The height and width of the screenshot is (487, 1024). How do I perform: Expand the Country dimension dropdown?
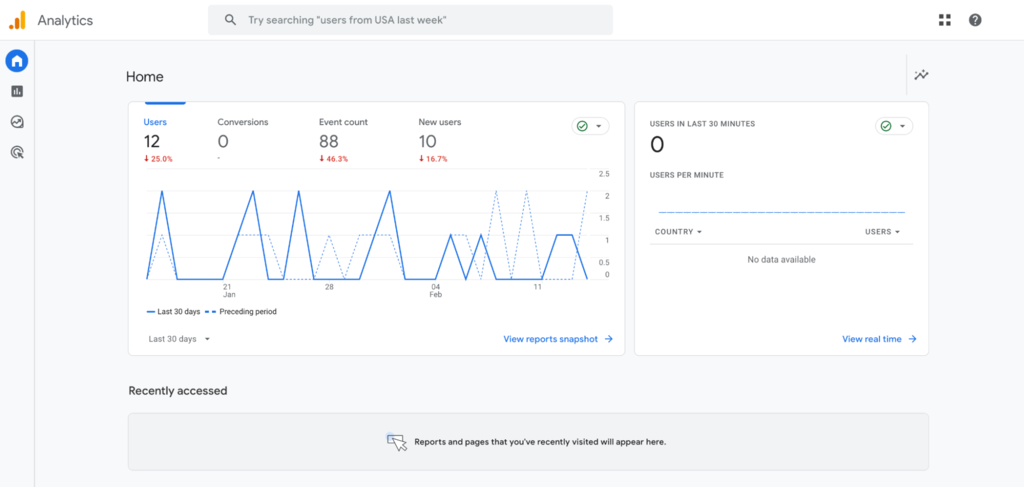coord(678,232)
